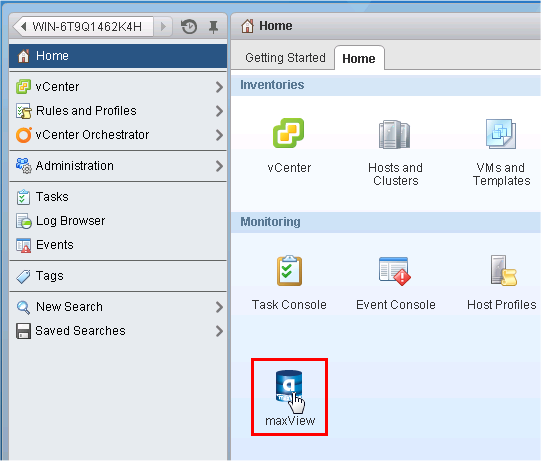Switch to the Getting Started tab
This screenshot has width=541, height=461.
(x=285, y=58)
